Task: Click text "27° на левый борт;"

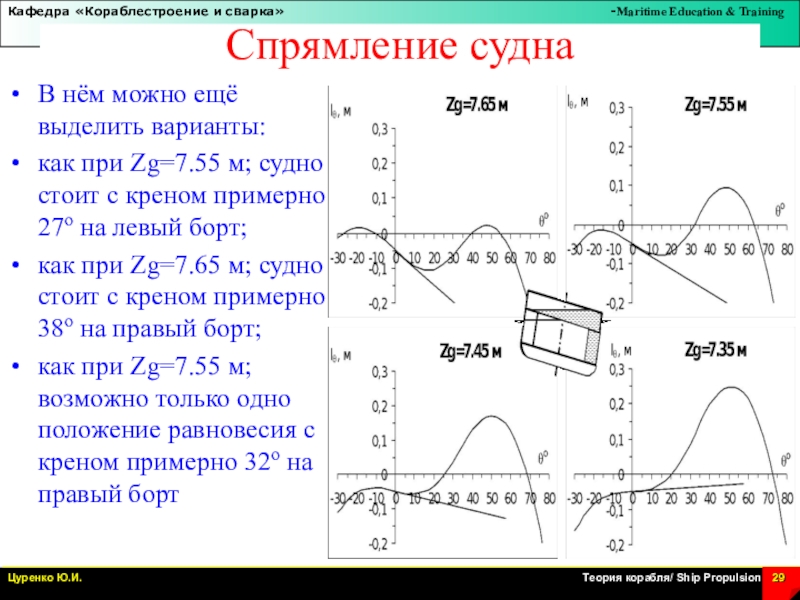Action: point(142,228)
